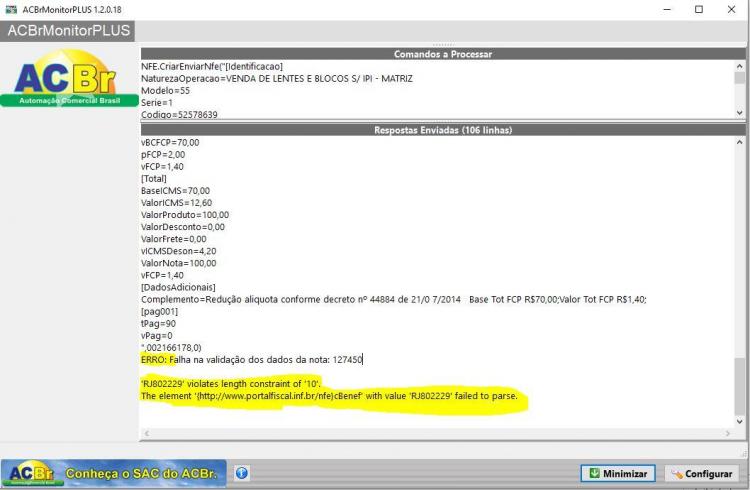Open the ACBr SAC banner
Viewport: 750px width, 490px height.
click(x=113, y=473)
